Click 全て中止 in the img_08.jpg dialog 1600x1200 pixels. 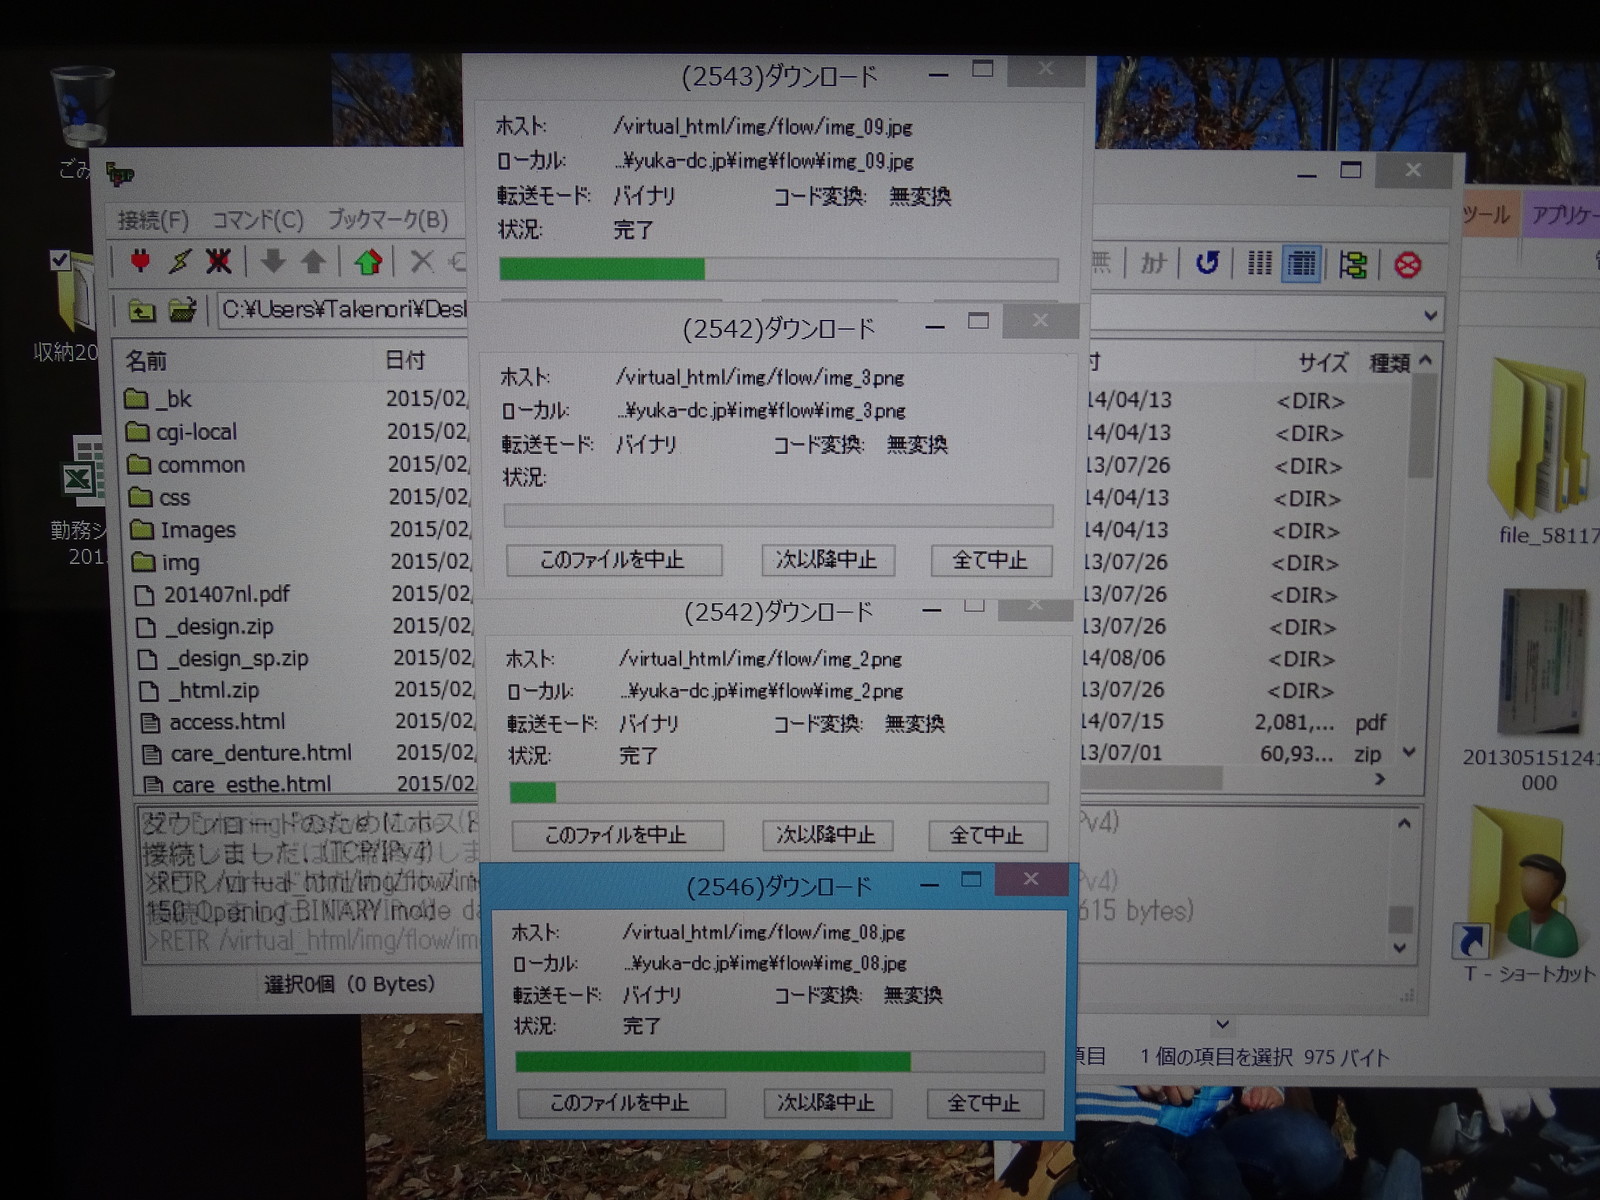(985, 1103)
